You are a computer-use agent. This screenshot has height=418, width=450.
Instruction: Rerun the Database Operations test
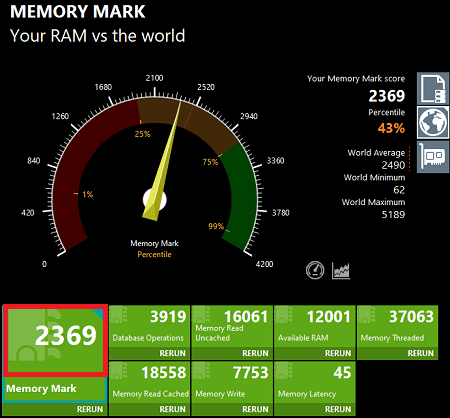click(x=172, y=353)
